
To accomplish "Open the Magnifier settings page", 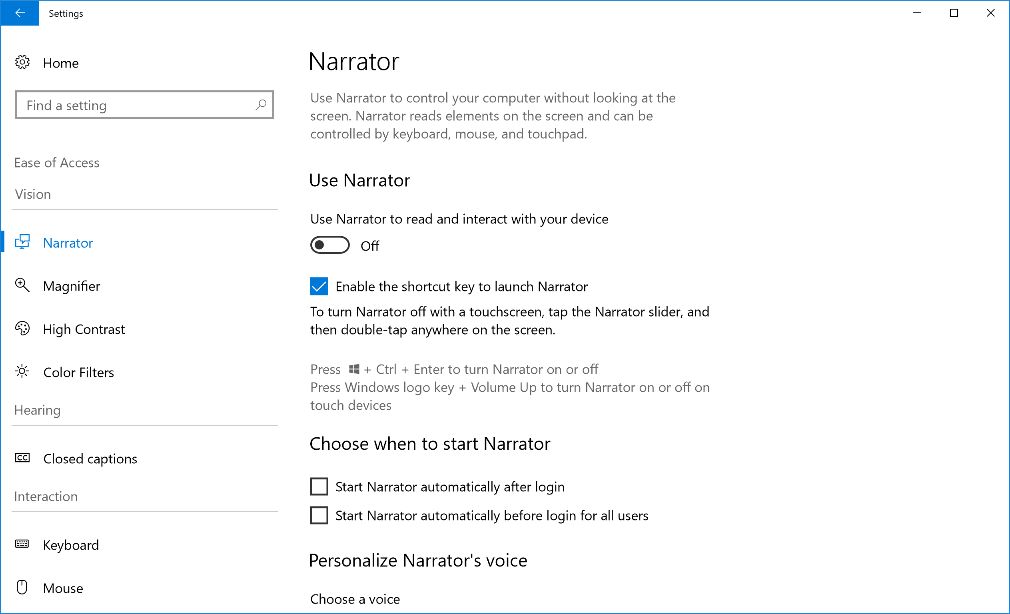I will point(72,286).
